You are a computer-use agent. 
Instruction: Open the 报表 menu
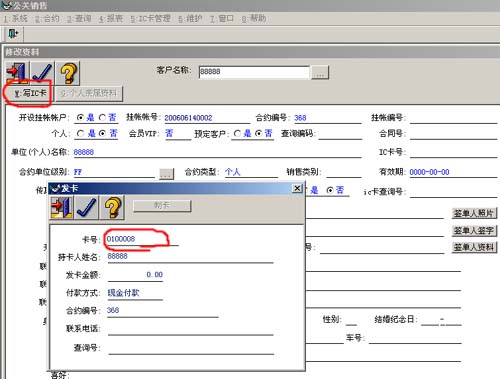point(111,18)
